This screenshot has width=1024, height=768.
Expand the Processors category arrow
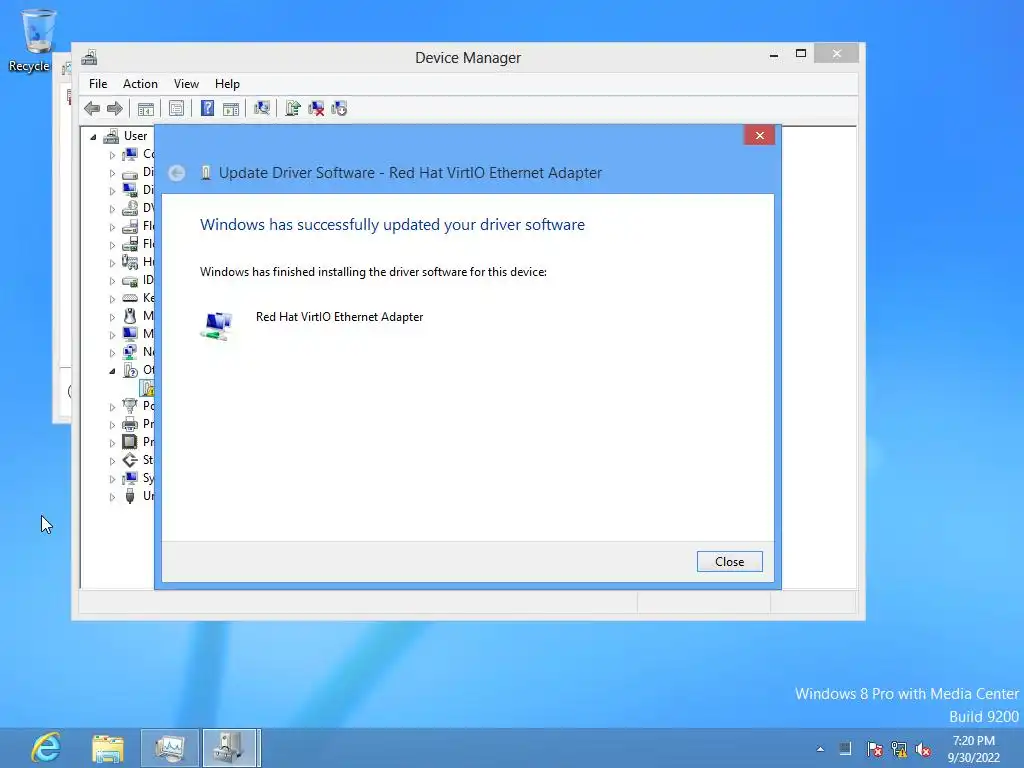112,442
